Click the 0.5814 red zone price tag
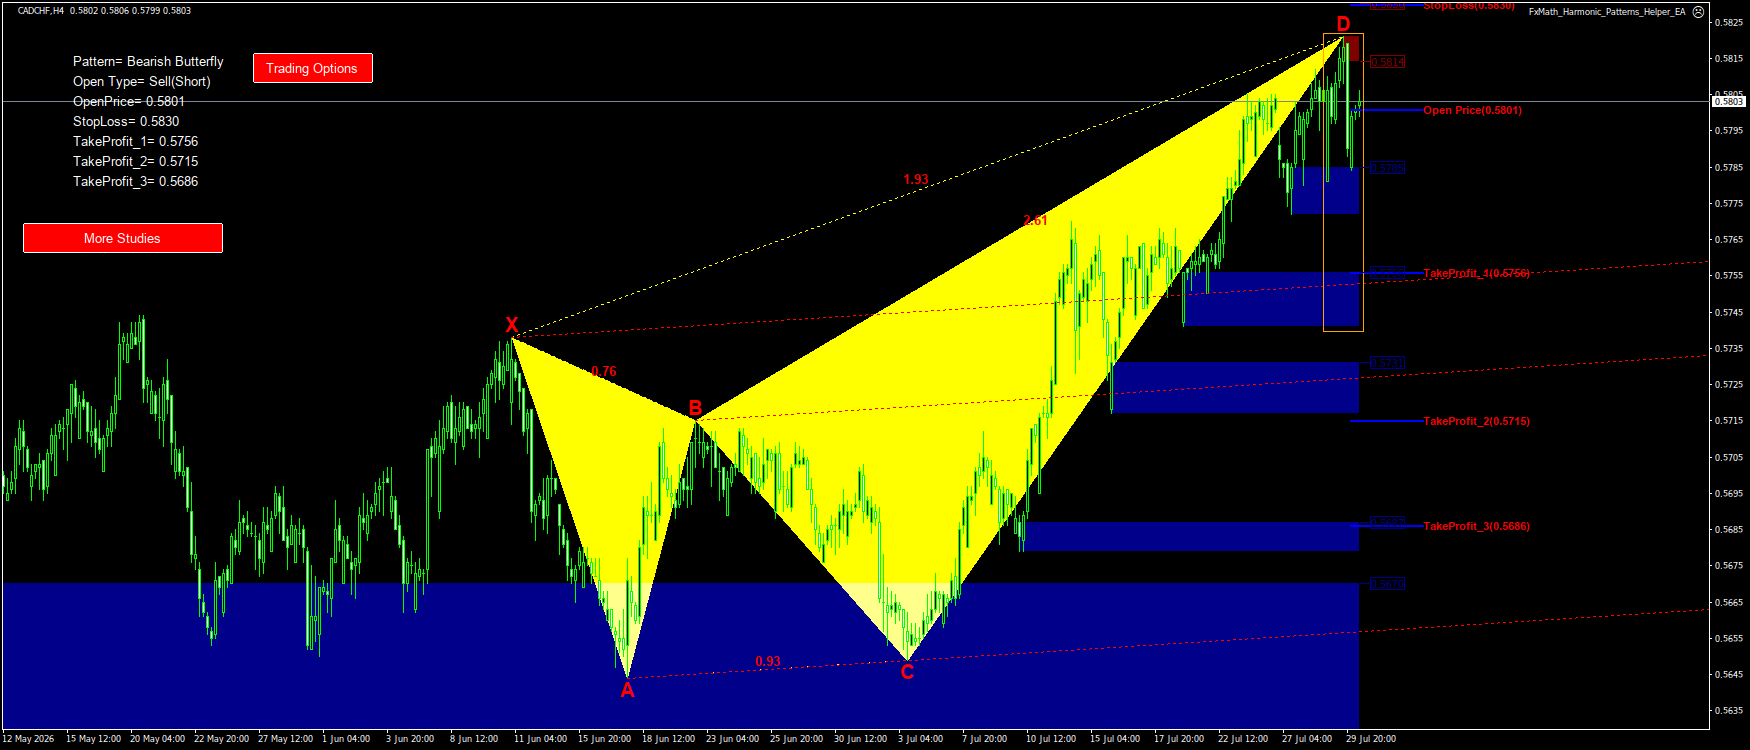1750x750 pixels. coord(1387,62)
